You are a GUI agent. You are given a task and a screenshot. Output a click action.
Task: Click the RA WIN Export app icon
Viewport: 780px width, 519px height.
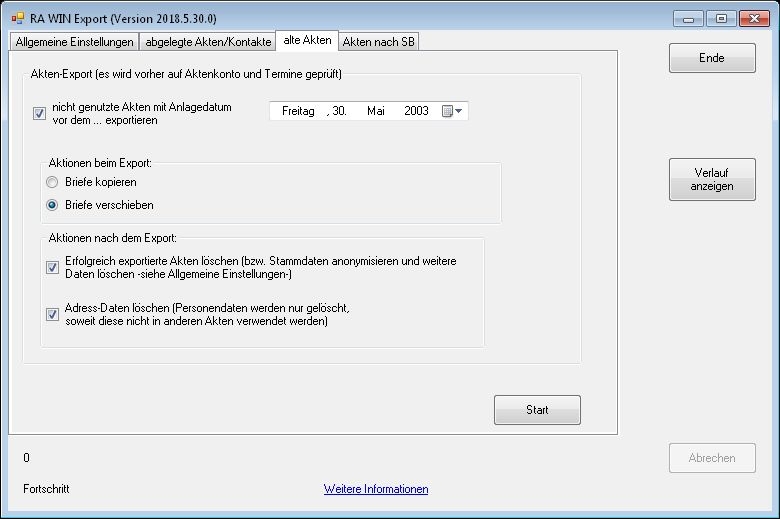click(x=17, y=18)
